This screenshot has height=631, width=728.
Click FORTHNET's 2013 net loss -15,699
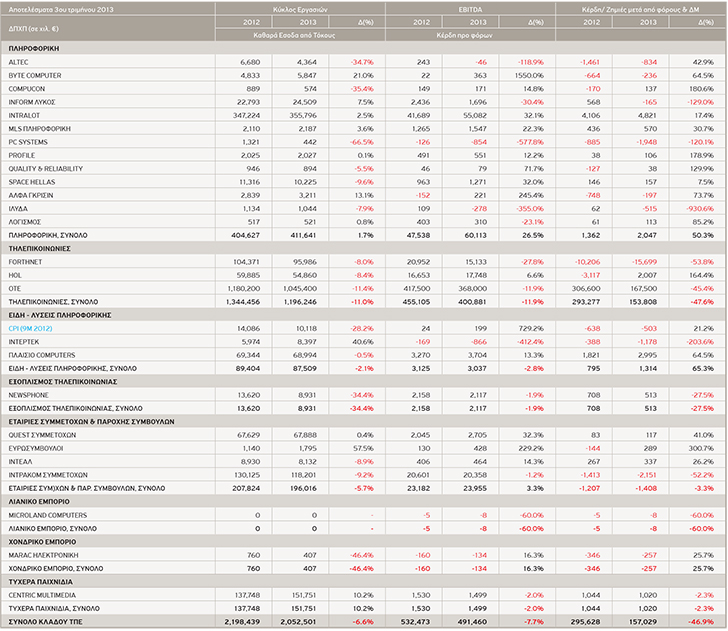click(644, 262)
